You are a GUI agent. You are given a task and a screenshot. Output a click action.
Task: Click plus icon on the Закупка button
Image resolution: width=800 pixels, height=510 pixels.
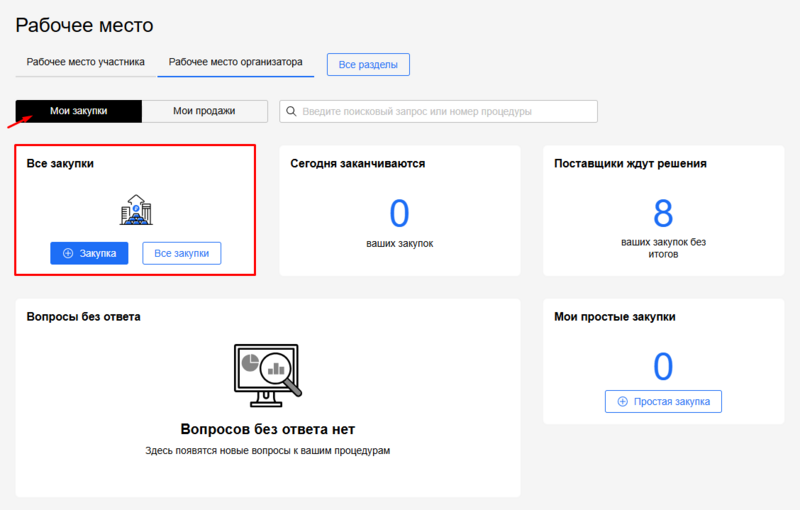tap(68, 253)
